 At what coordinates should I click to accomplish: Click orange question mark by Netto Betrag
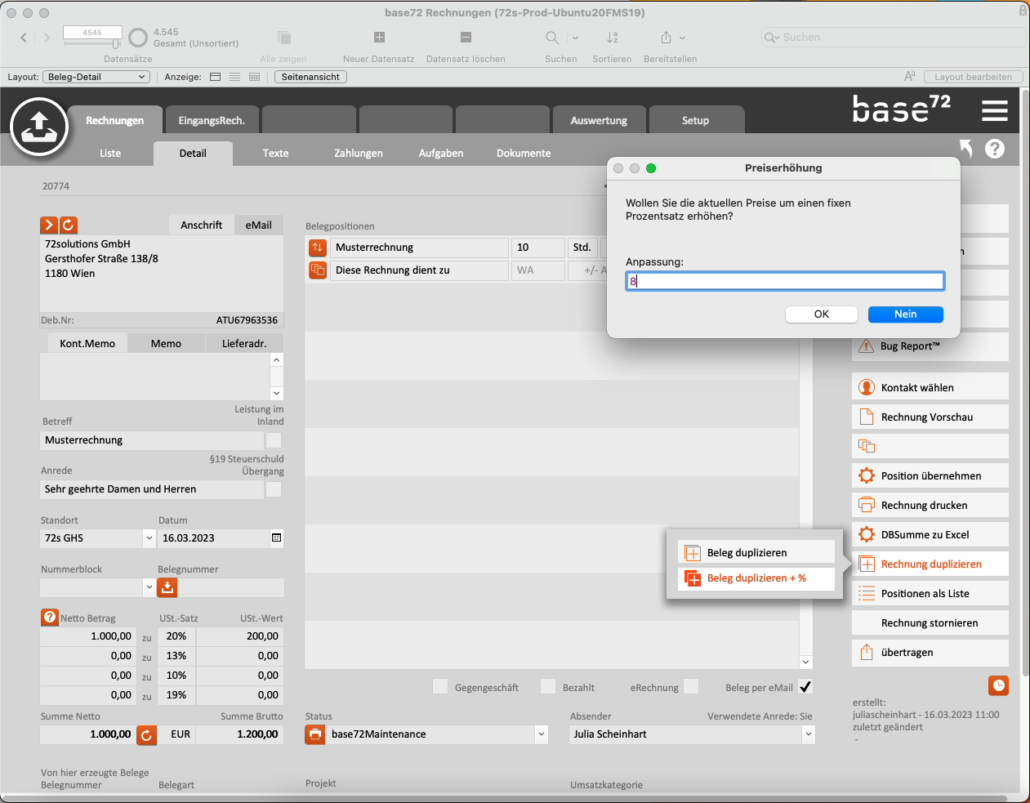[49, 618]
